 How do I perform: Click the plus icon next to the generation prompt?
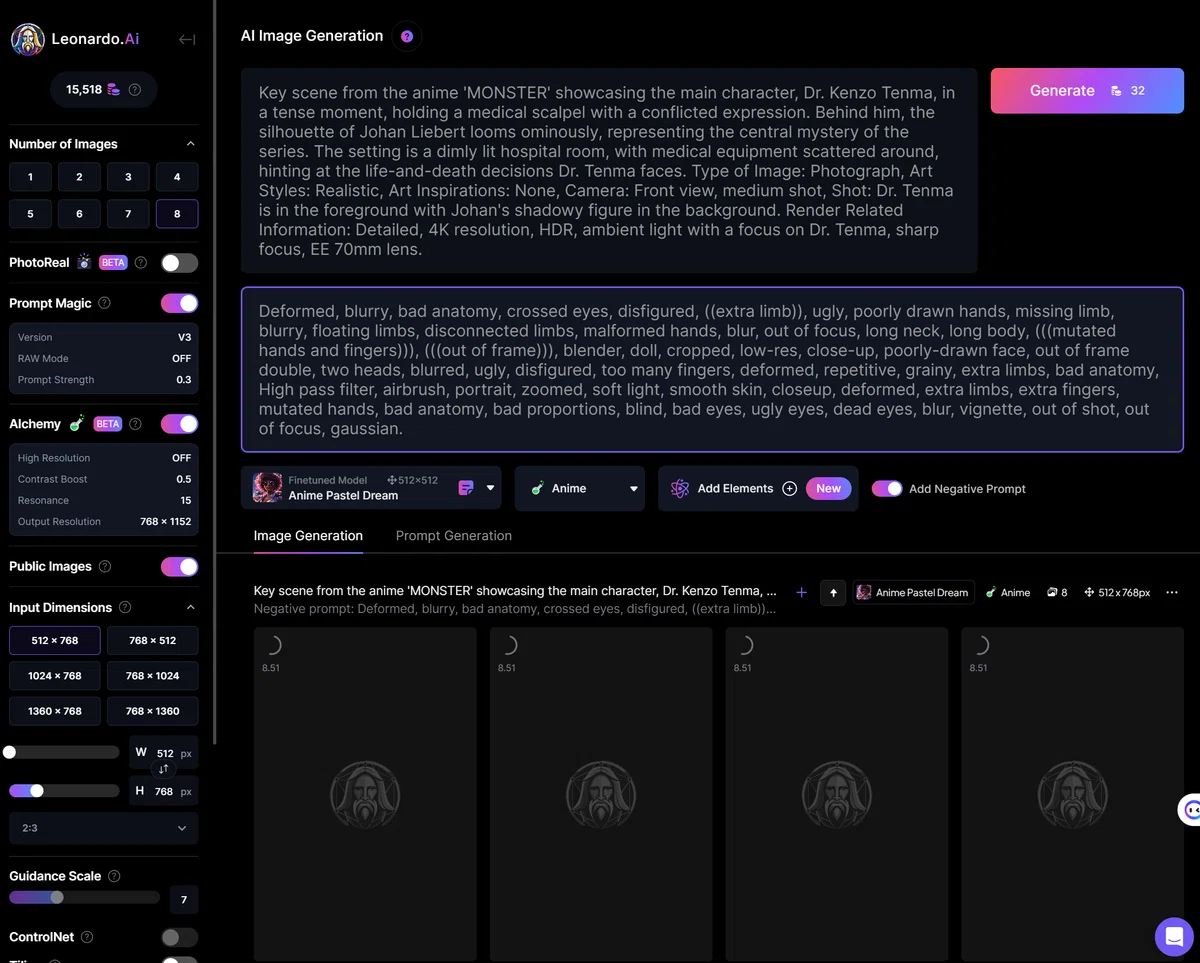[x=801, y=592]
